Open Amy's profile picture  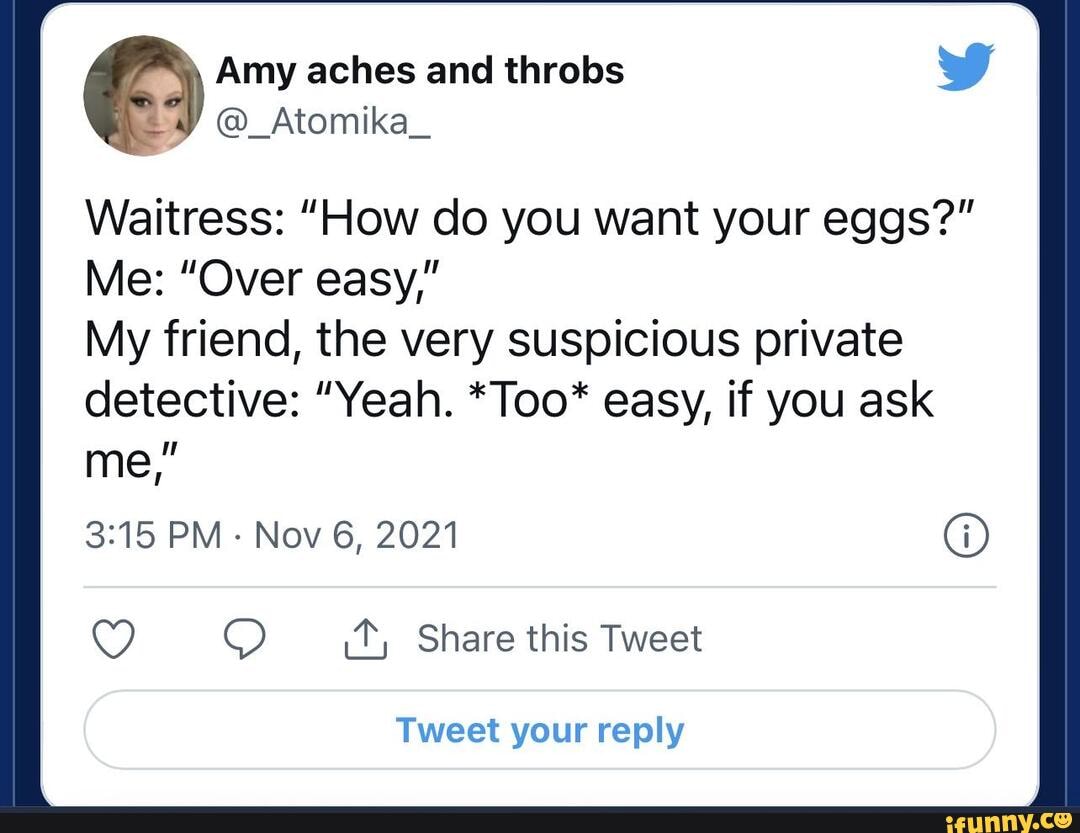pyautogui.click(x=144, y=97)
